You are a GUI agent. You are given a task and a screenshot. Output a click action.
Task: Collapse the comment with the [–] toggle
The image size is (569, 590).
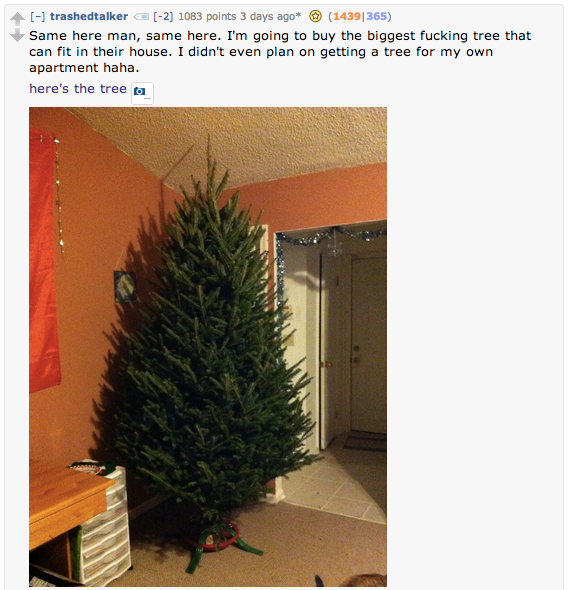(38, 16)
